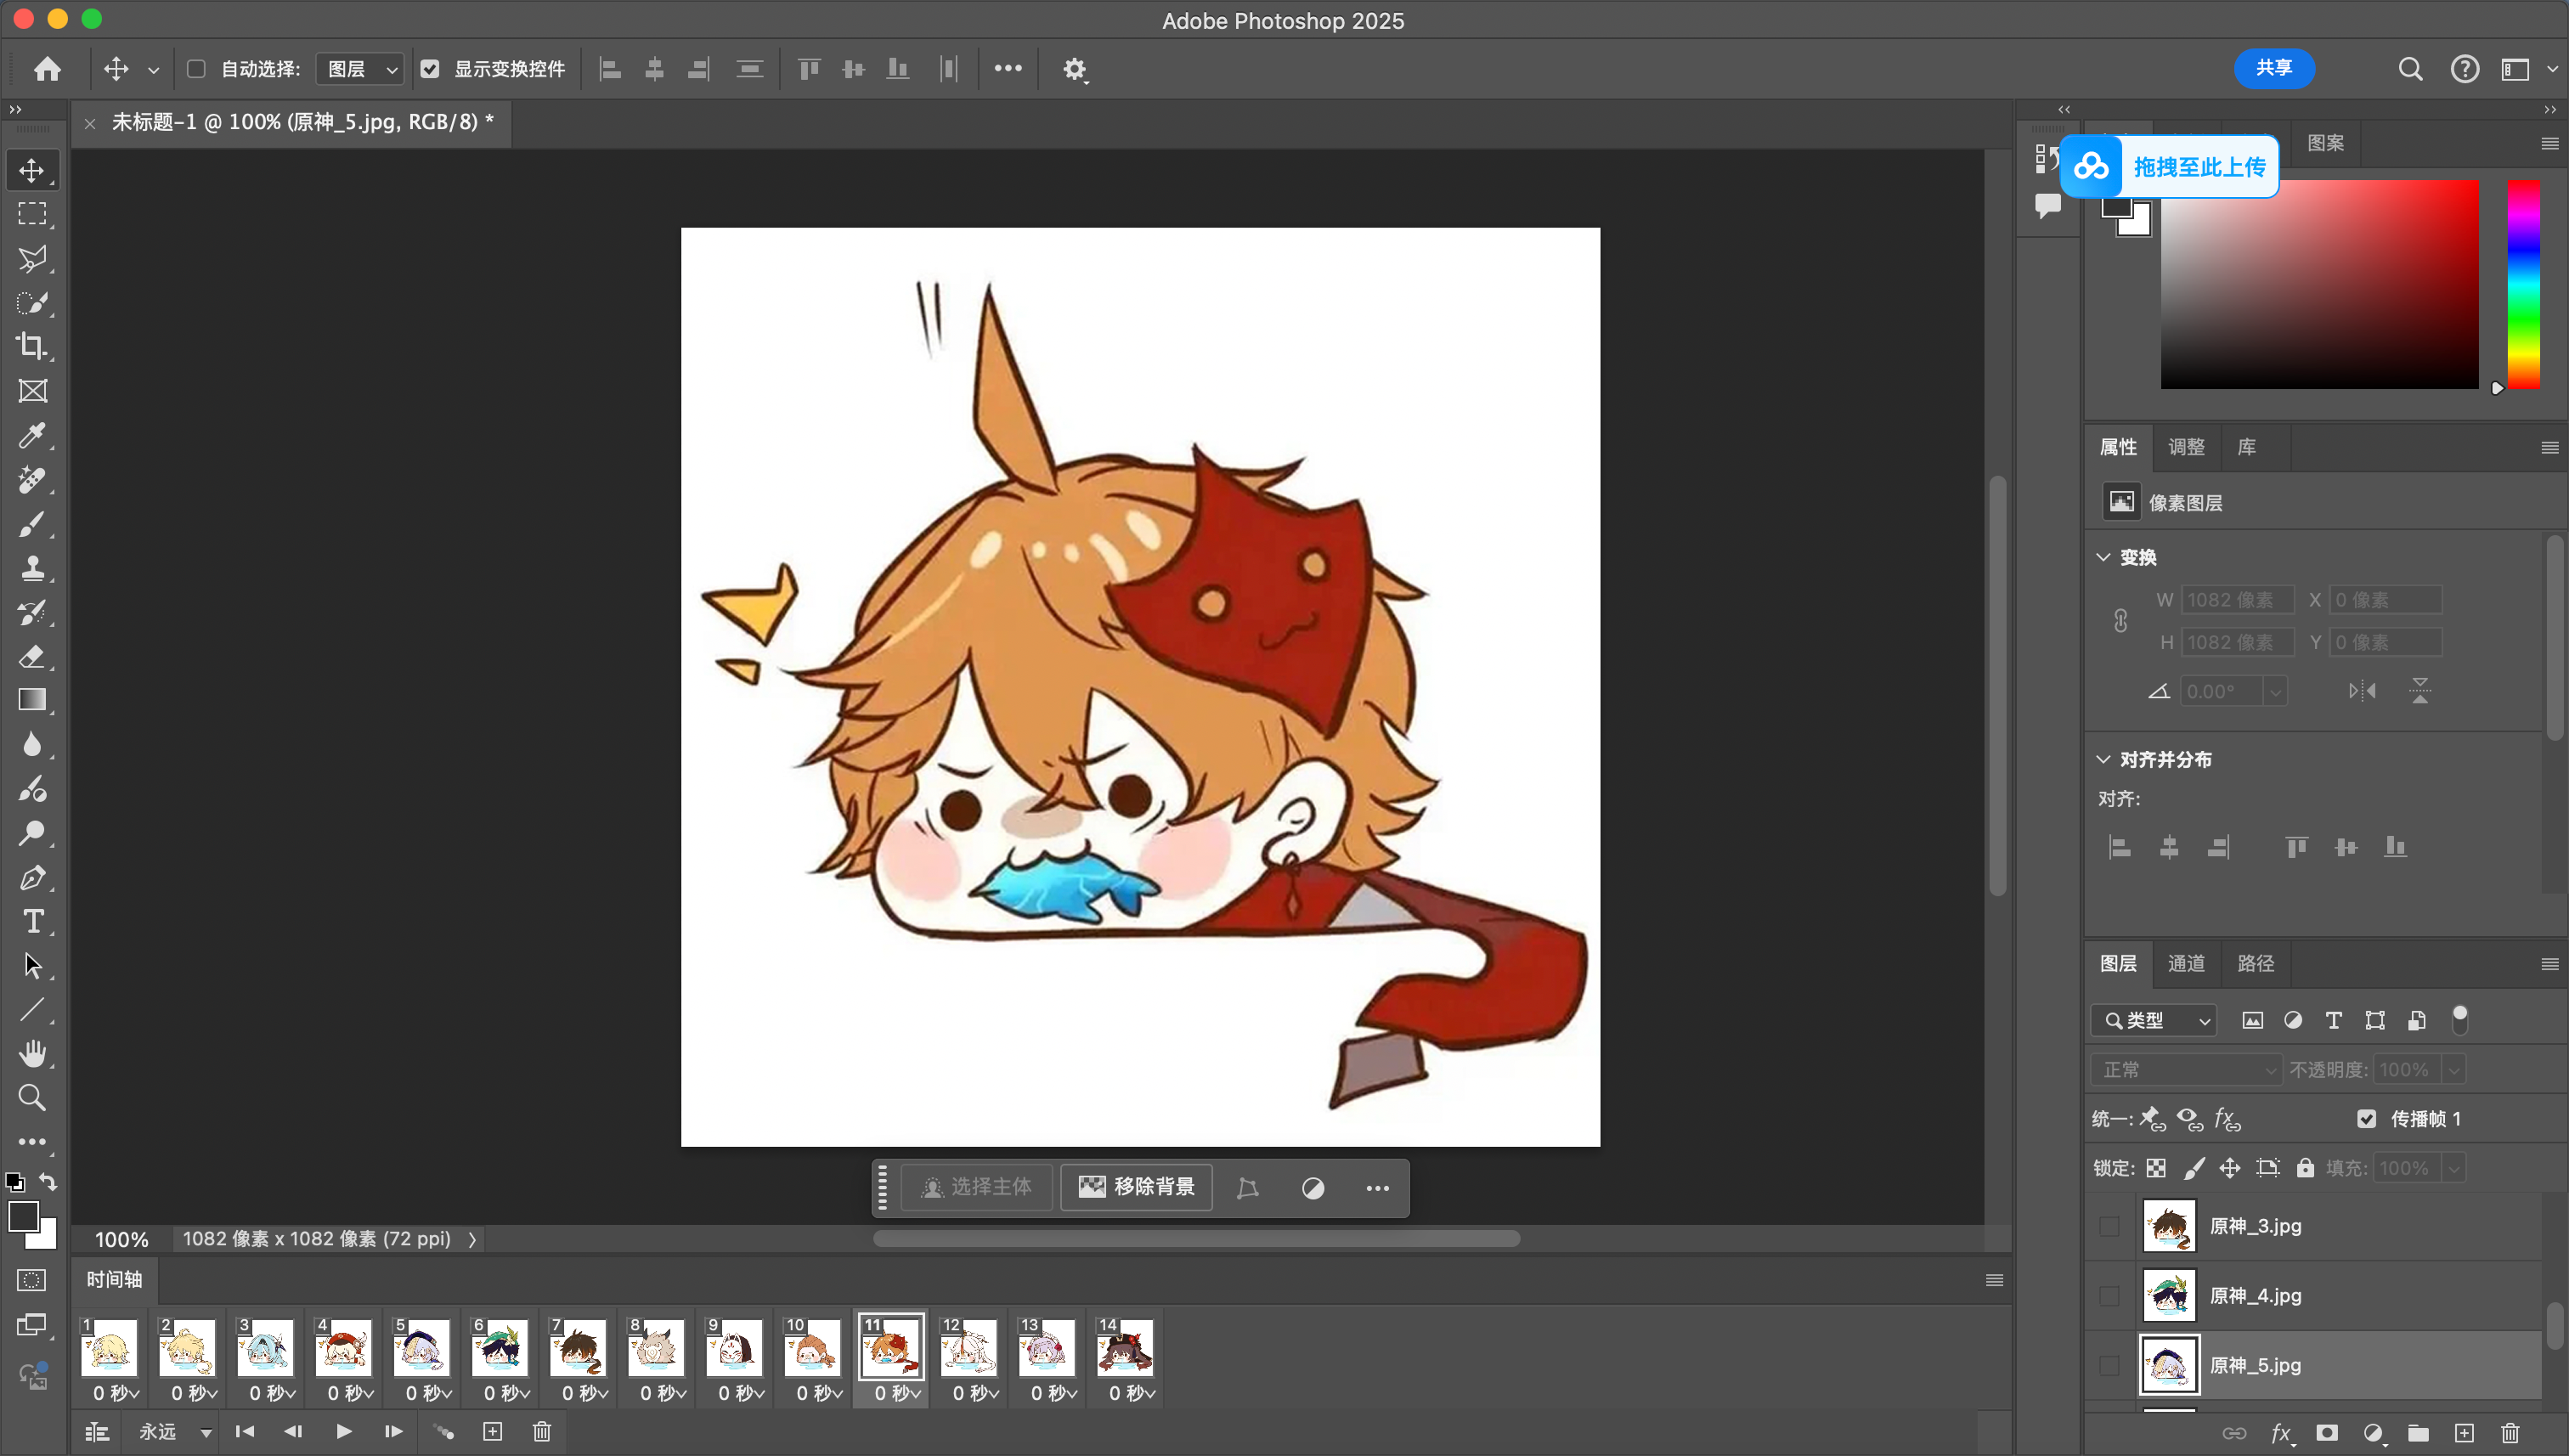Collapse the 变换 section
Image resolution: width=2569 pixels, height=1456 pixels.
point(2103,557)
